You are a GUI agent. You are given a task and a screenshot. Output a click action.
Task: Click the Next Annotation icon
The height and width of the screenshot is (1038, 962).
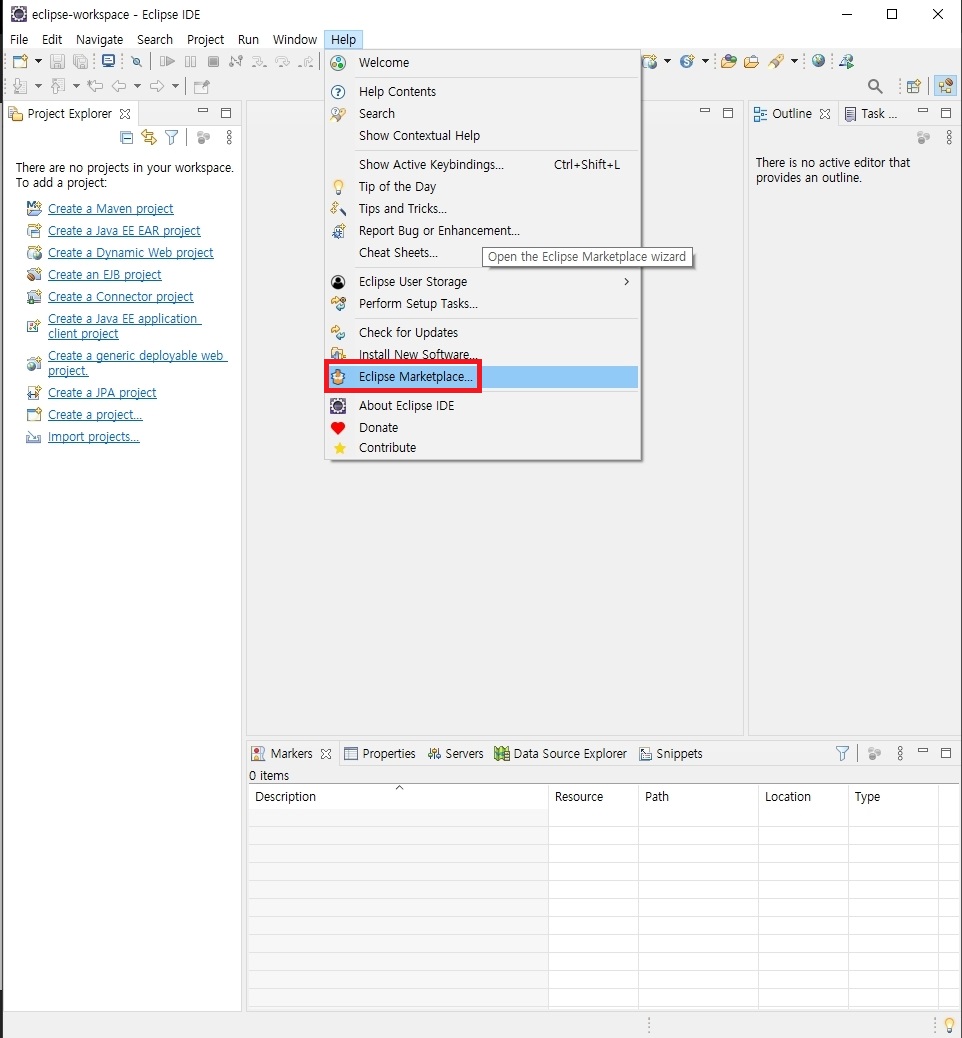click(21, 86)
